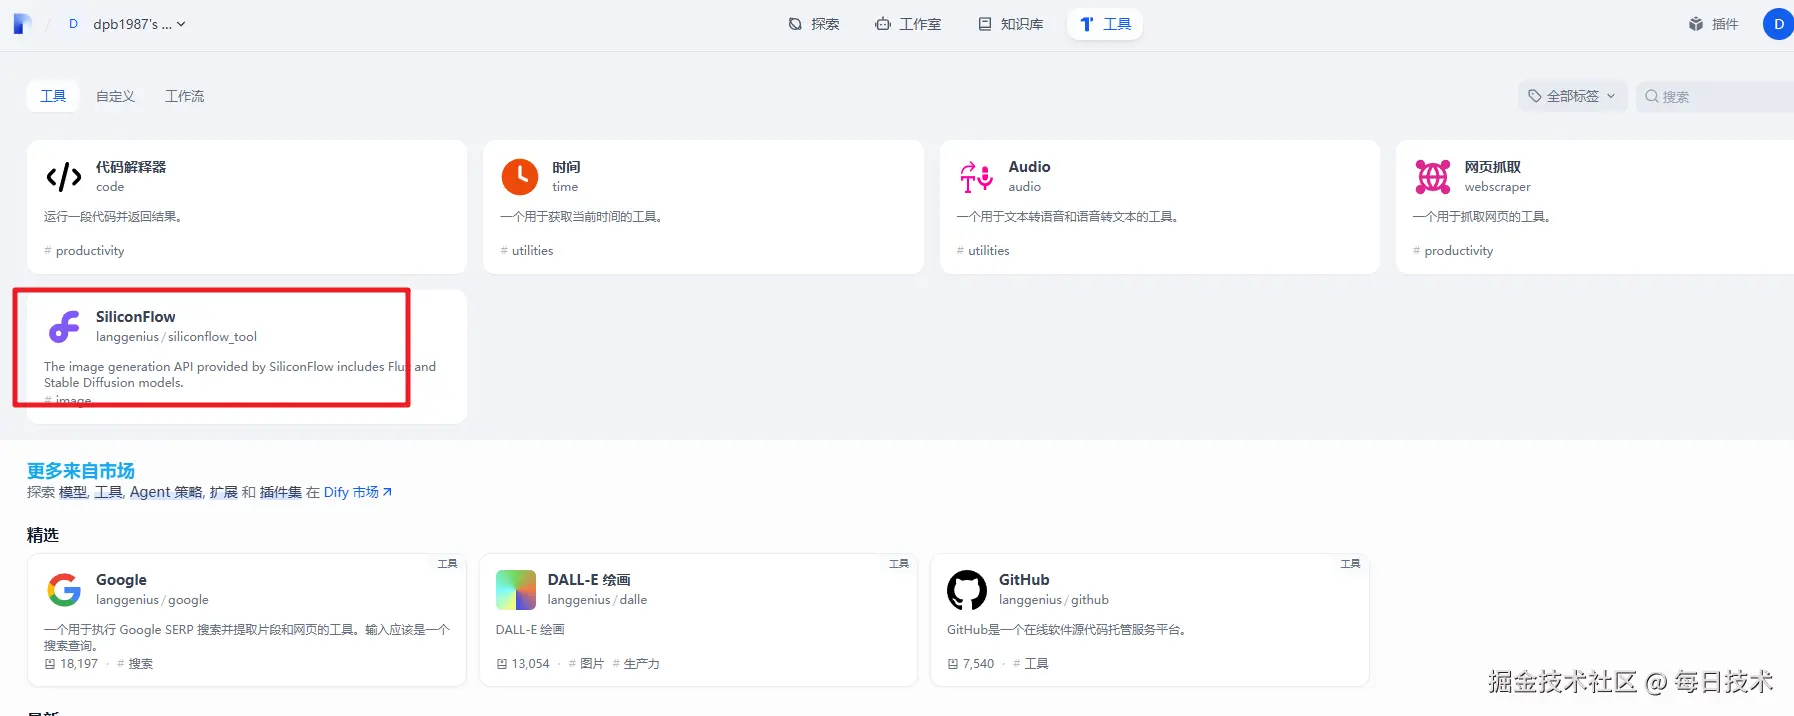Open the GitHub plugin card title
The image size is (1794, 716).
click(1024, 580)
